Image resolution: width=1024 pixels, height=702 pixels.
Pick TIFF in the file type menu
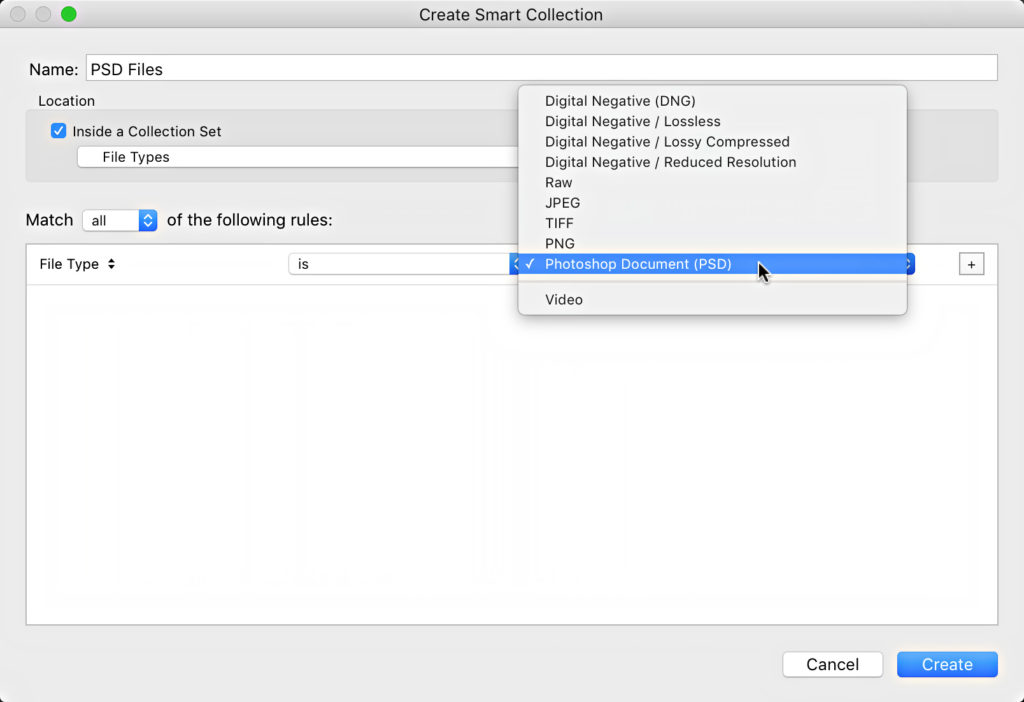click(559, 223)
